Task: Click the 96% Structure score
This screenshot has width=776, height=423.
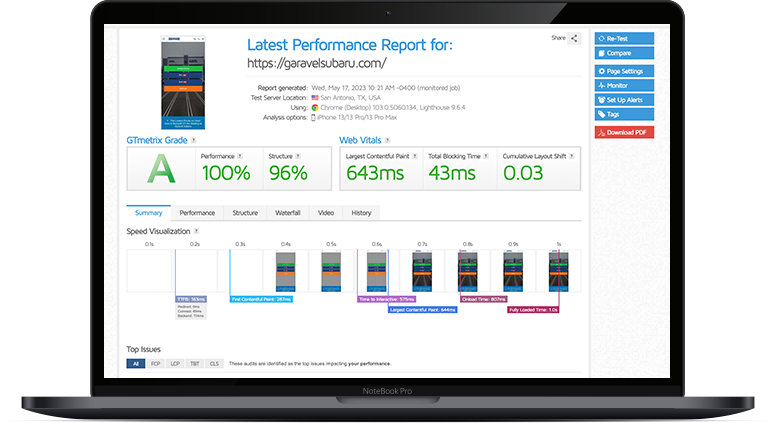Action: click(x=288, y=173)
